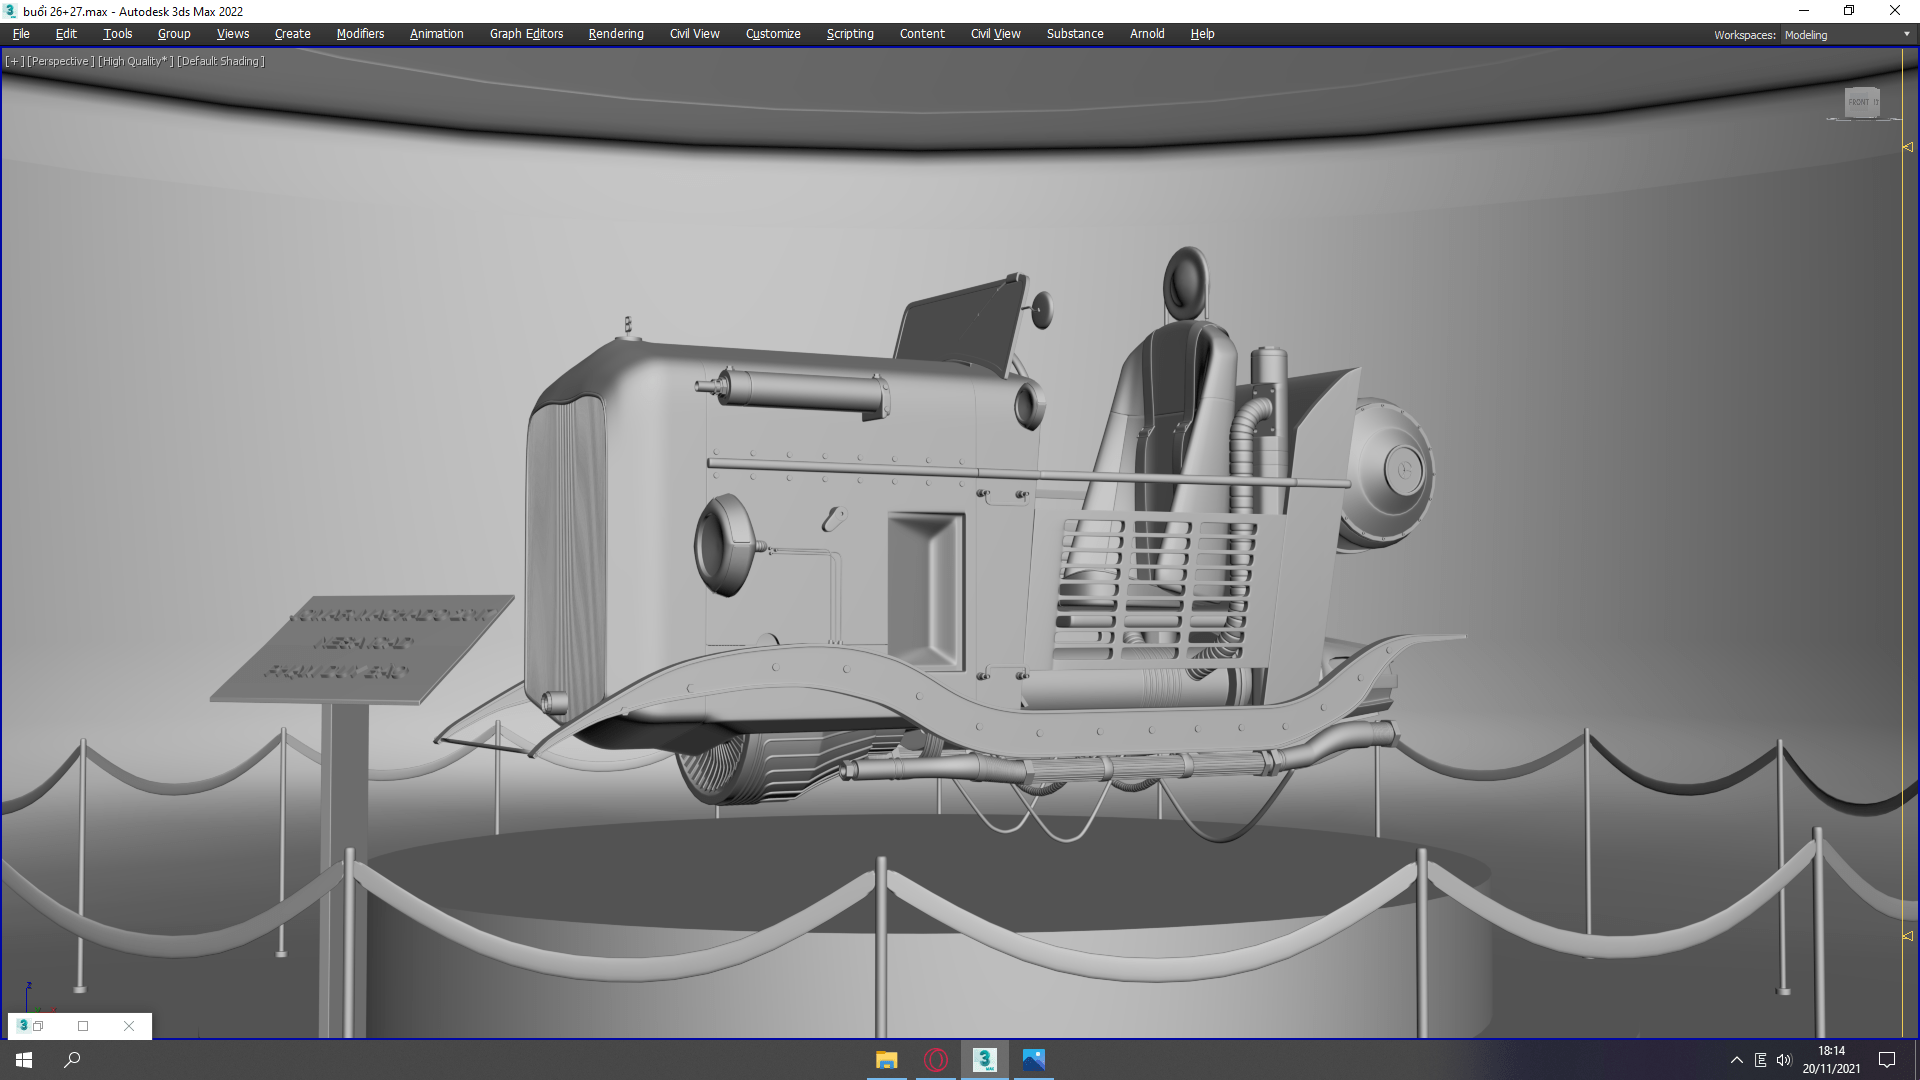Click the 3ds Max taskbar icon
1920x1080 pixels.
[984, 1060]
